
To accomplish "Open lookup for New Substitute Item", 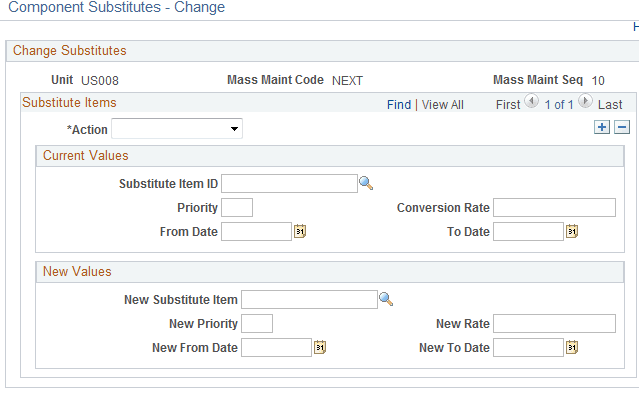I will tap(386, 299).
